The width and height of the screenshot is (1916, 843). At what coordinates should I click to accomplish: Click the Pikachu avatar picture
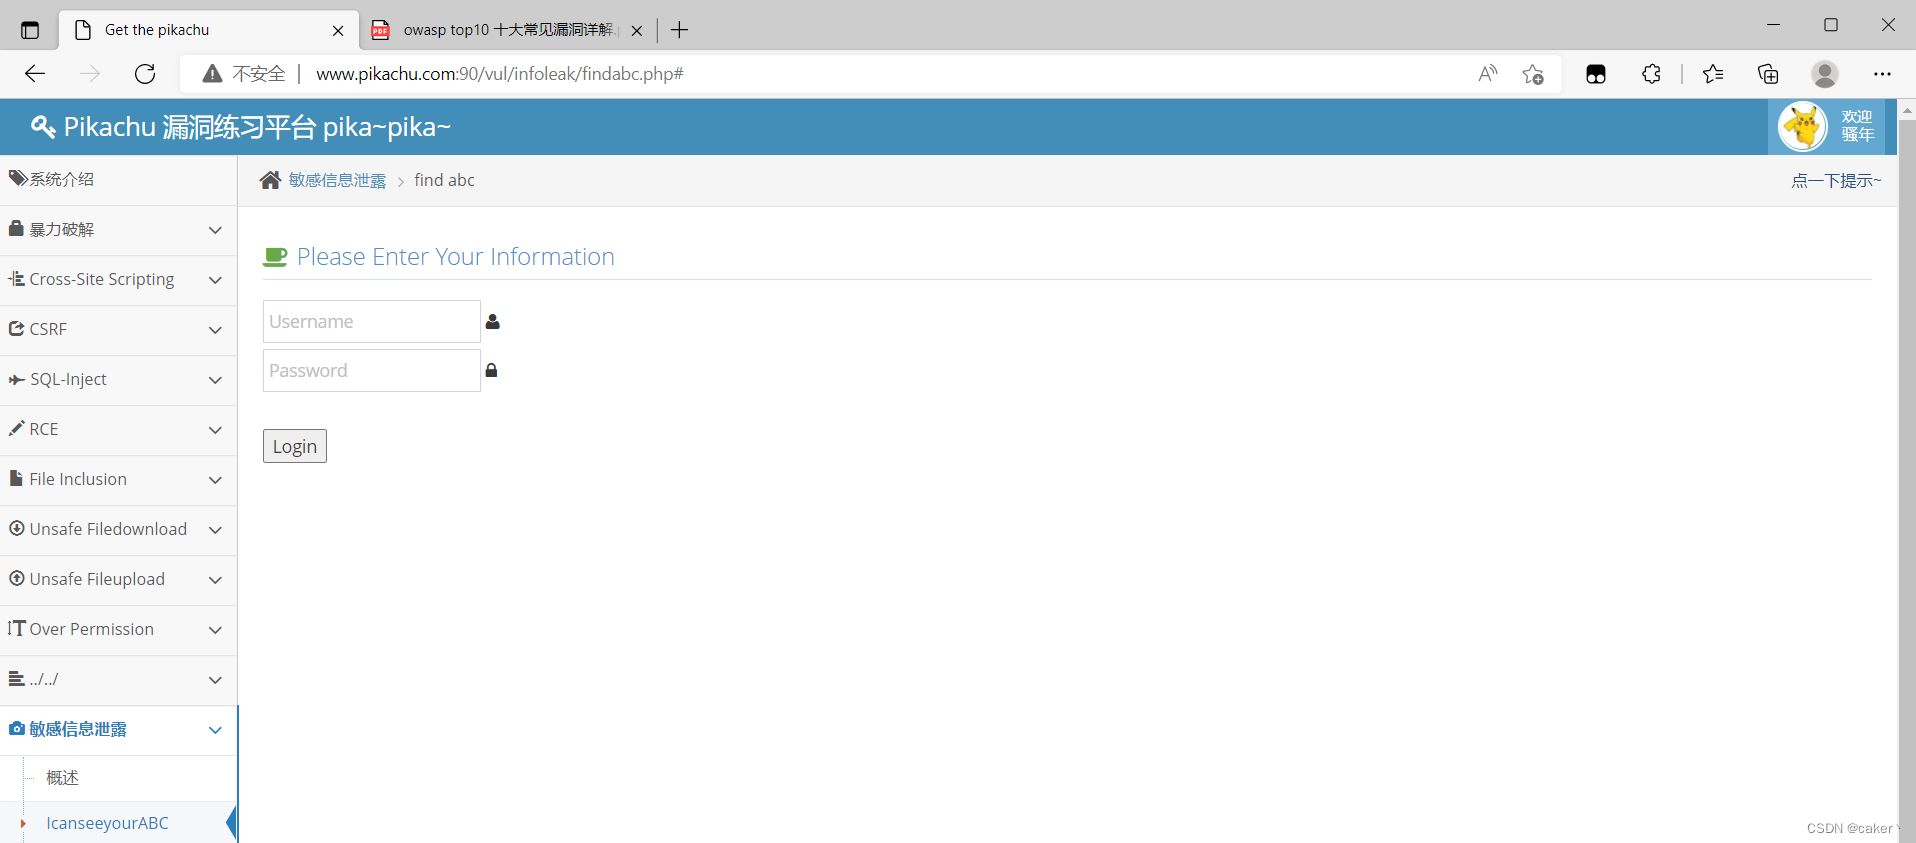click(1803, 127)
